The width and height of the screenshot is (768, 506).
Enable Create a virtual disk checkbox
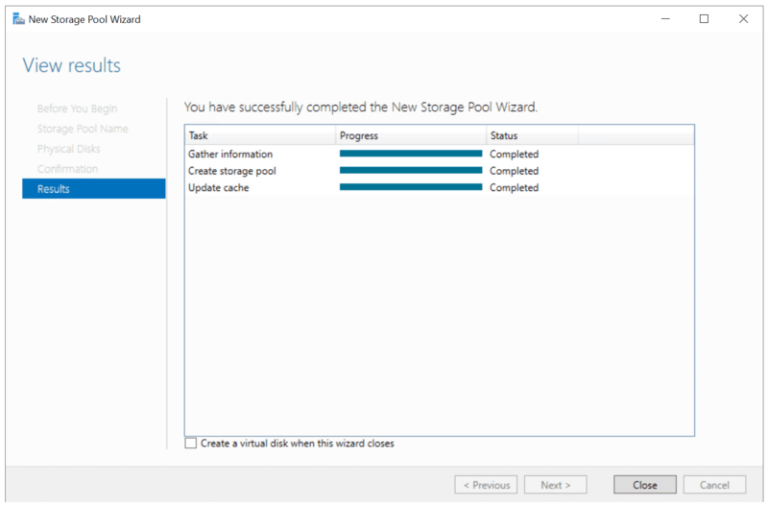(191, 443)
